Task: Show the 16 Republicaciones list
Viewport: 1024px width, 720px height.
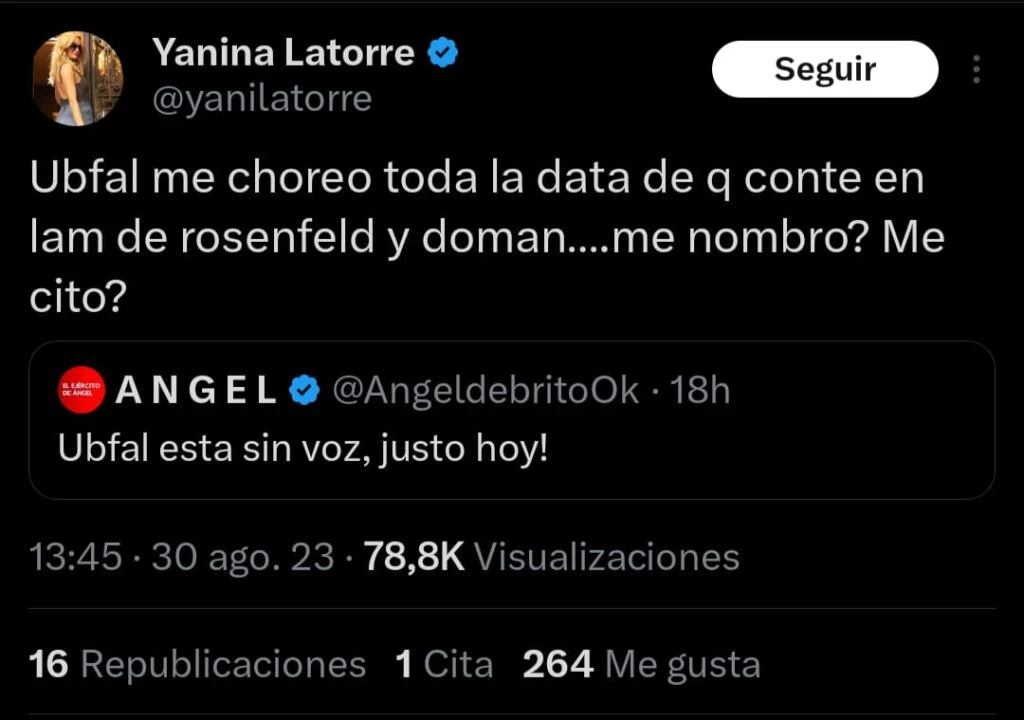Action: coord(198,664)
